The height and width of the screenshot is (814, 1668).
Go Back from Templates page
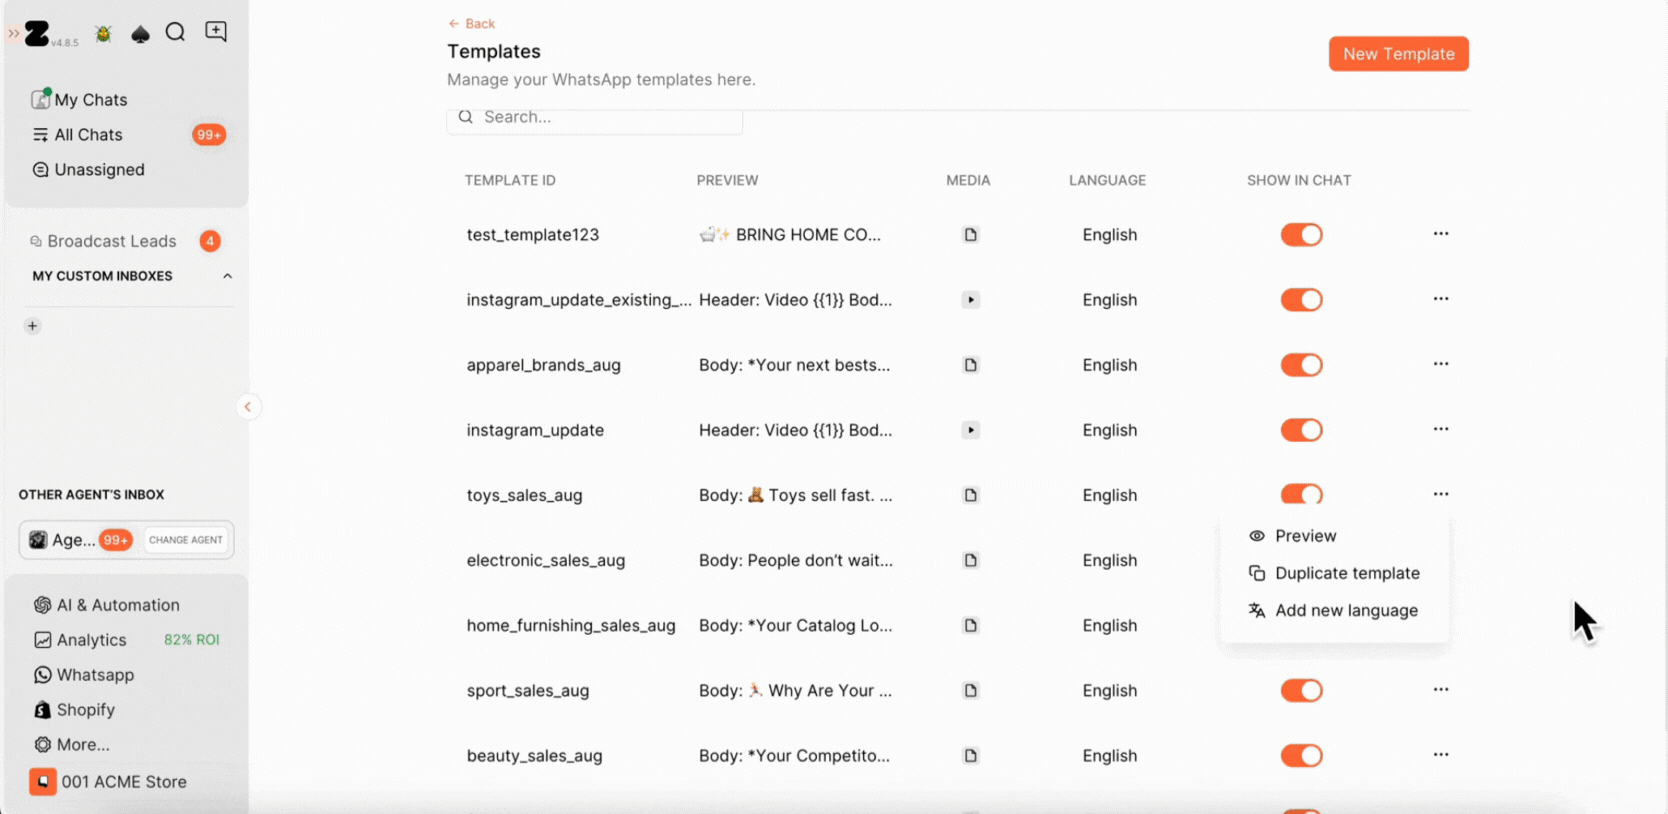pos(471,23)
